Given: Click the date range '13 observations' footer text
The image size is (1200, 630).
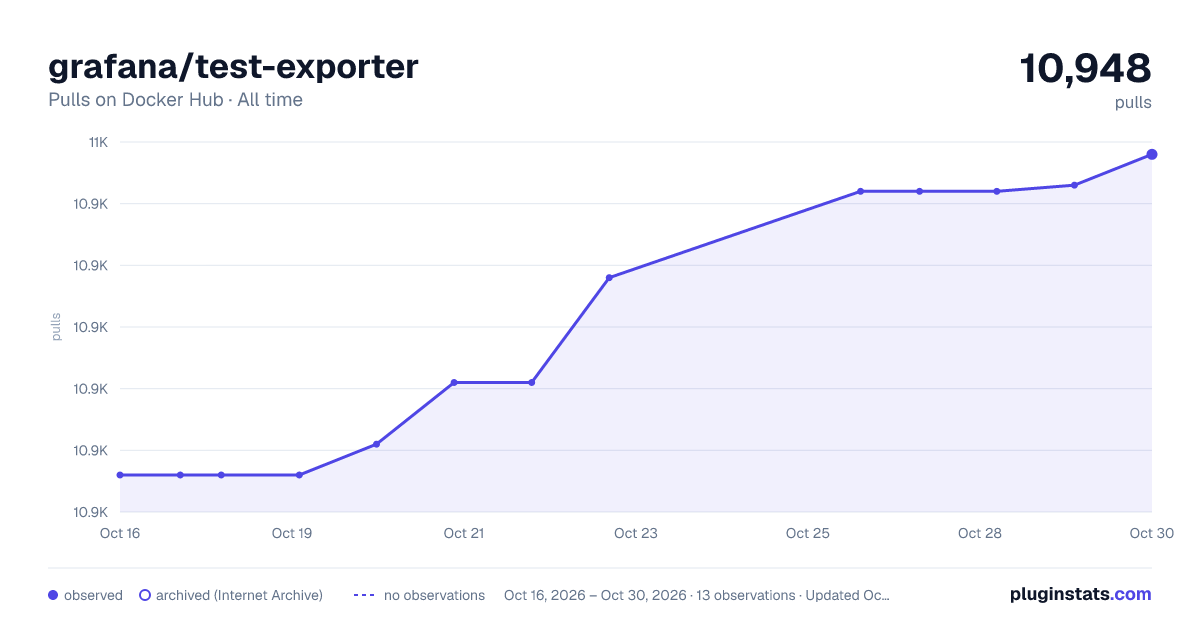Looking at the screenshot, I should [696, 595].
